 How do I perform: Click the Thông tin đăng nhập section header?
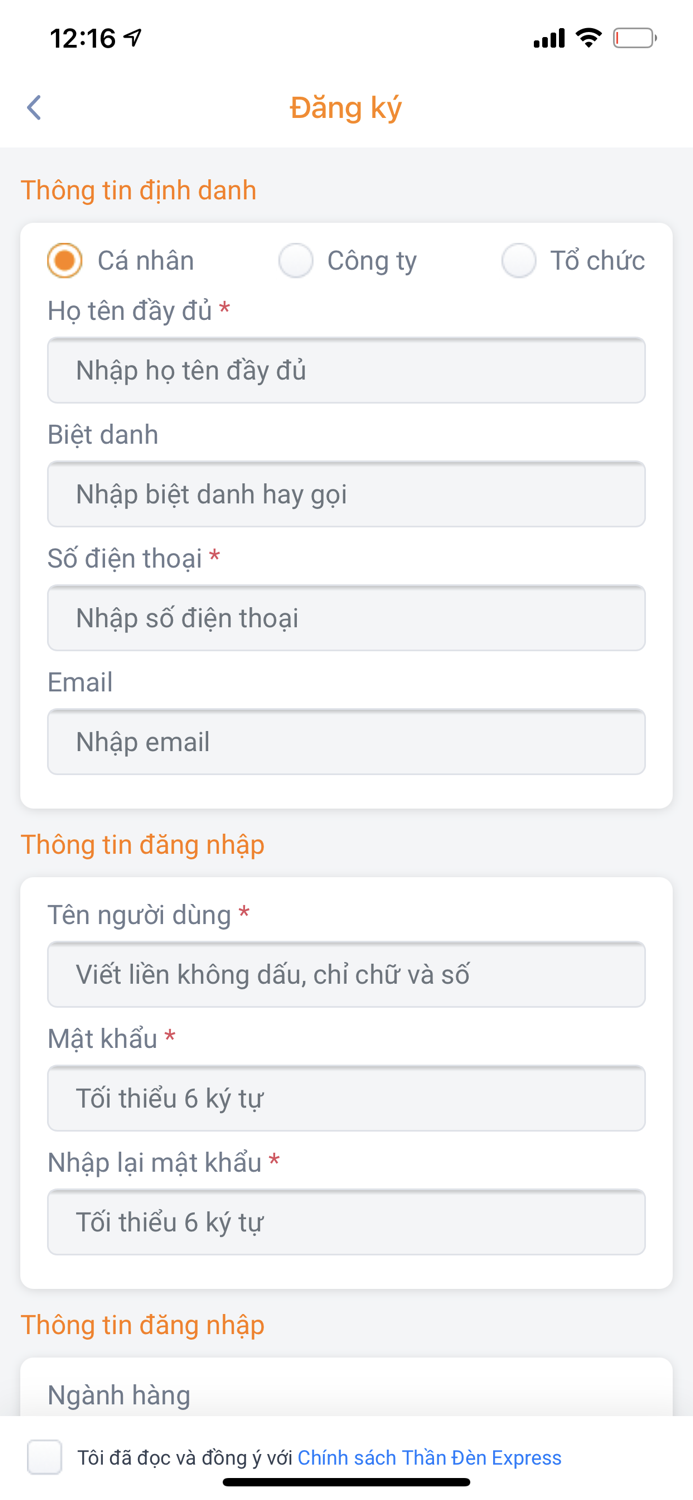143,845
